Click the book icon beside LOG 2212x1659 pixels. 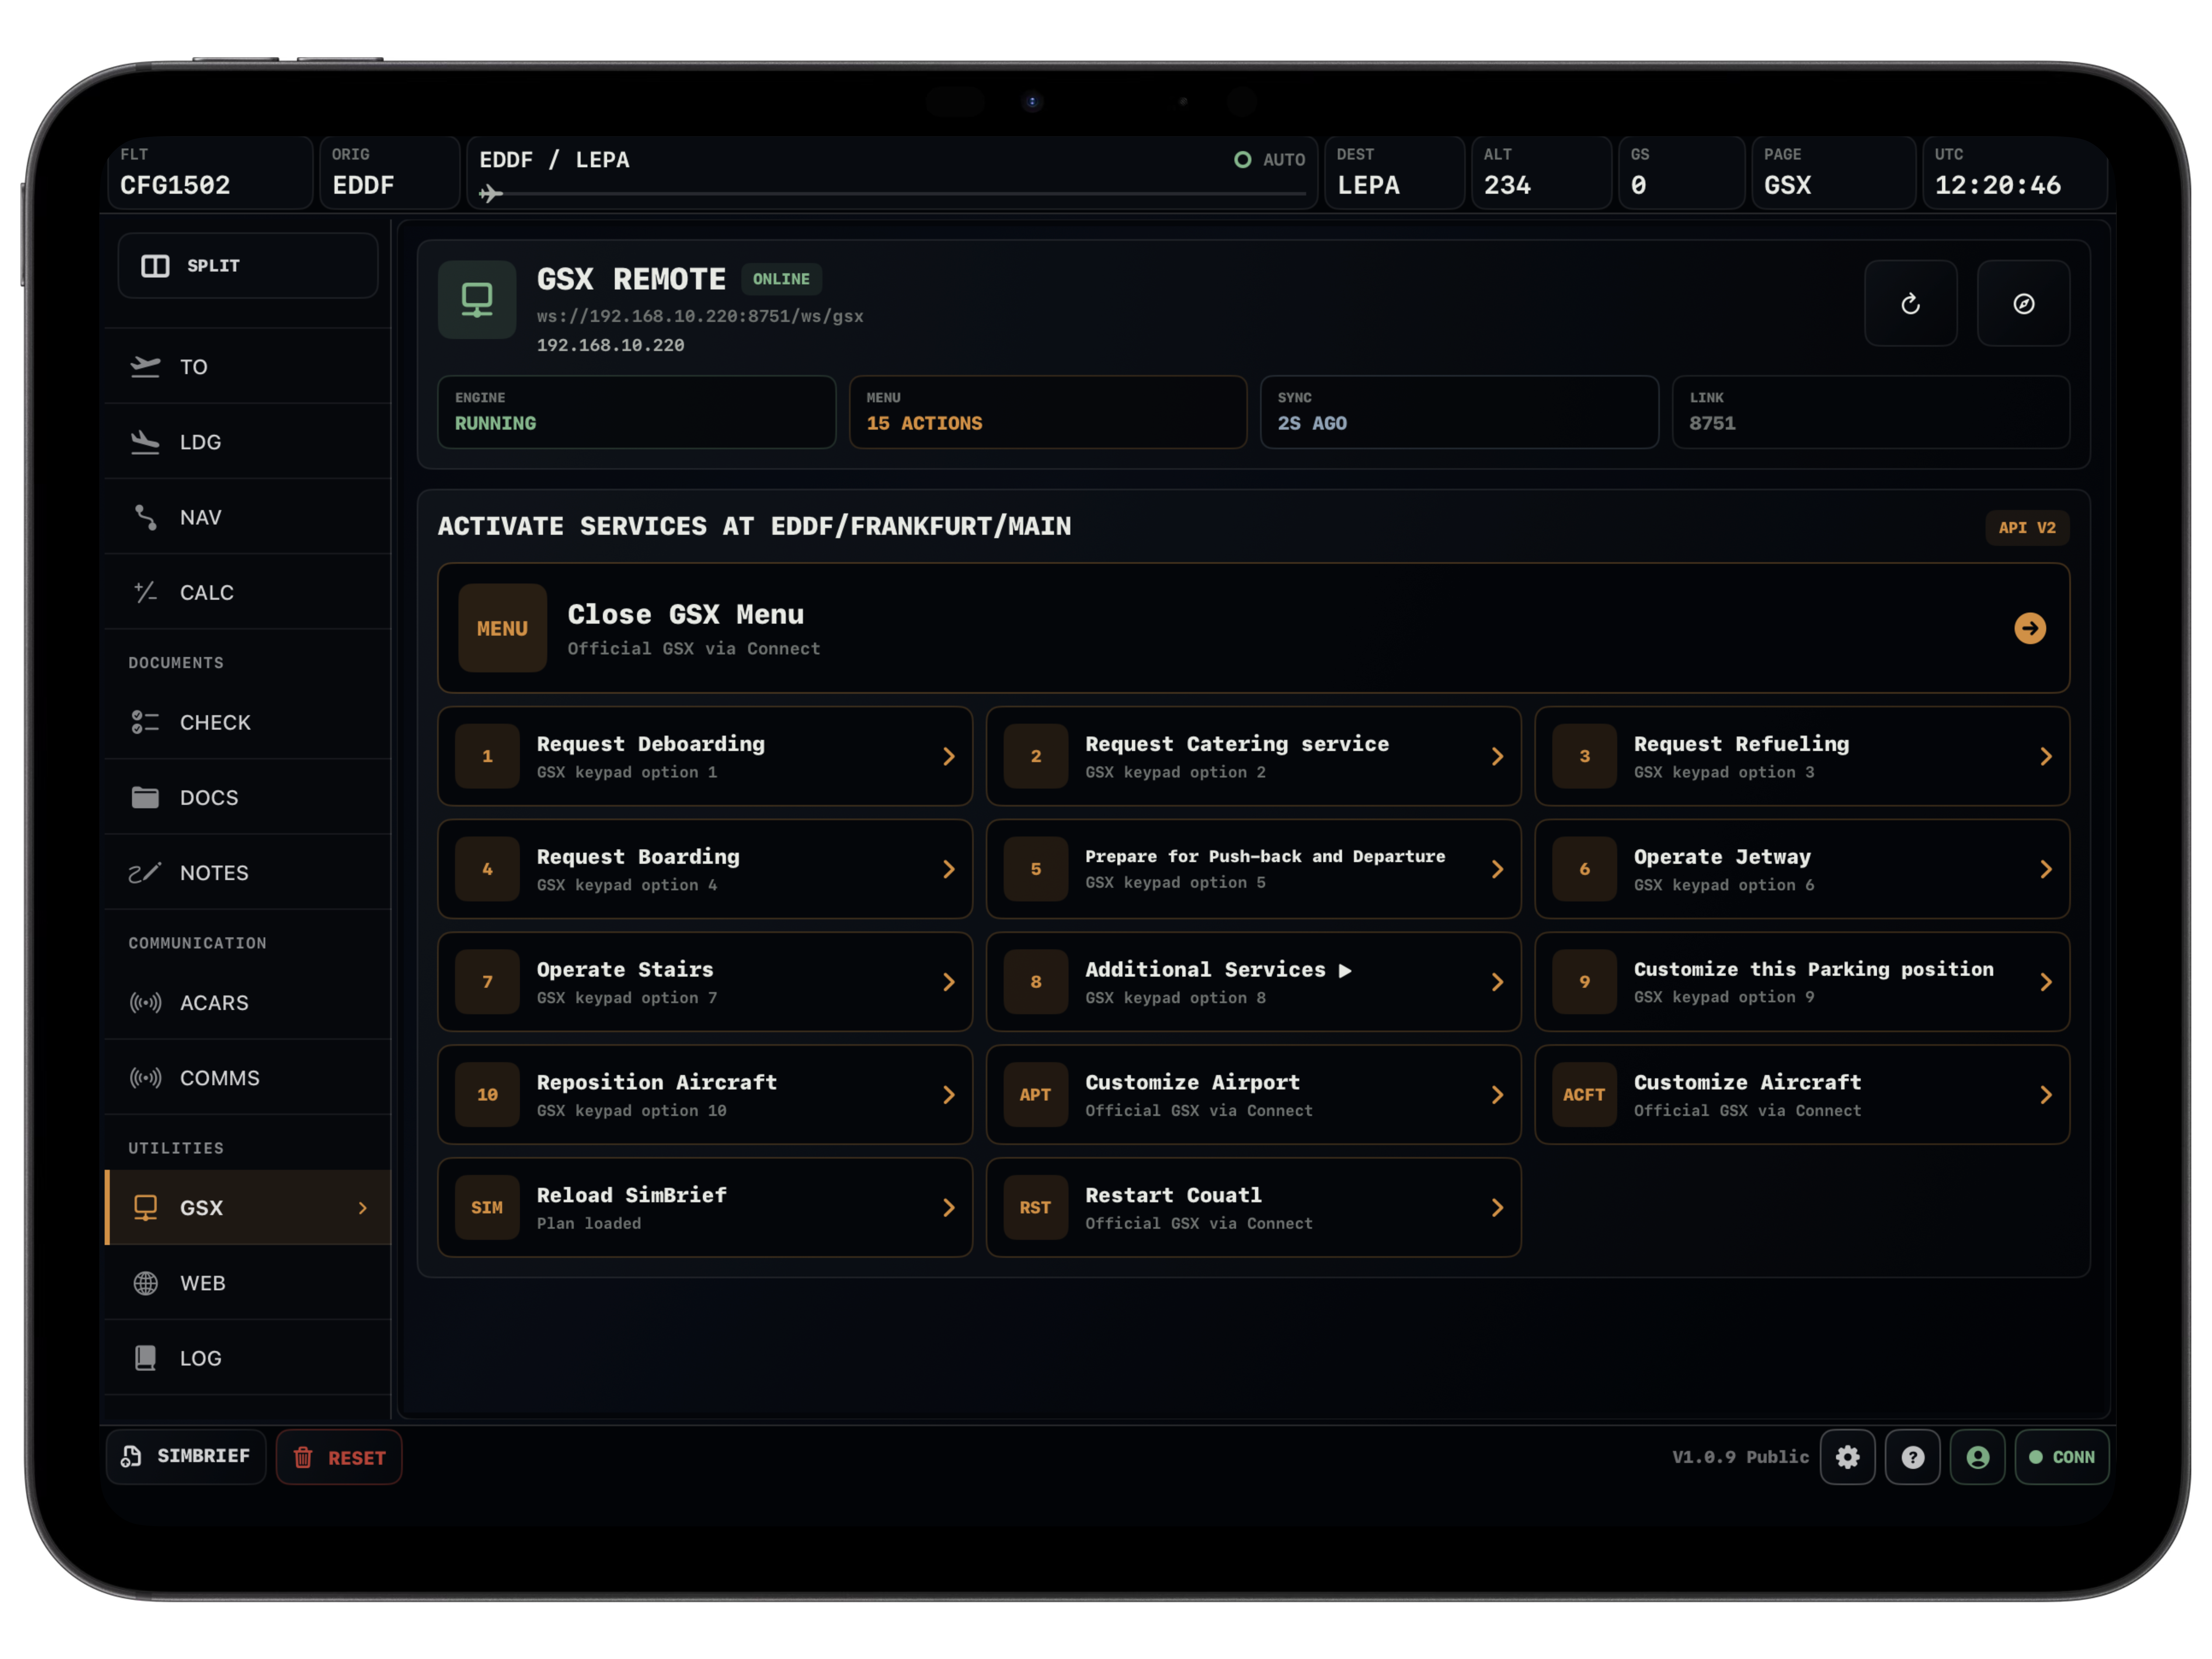(x=145, y=1358)
